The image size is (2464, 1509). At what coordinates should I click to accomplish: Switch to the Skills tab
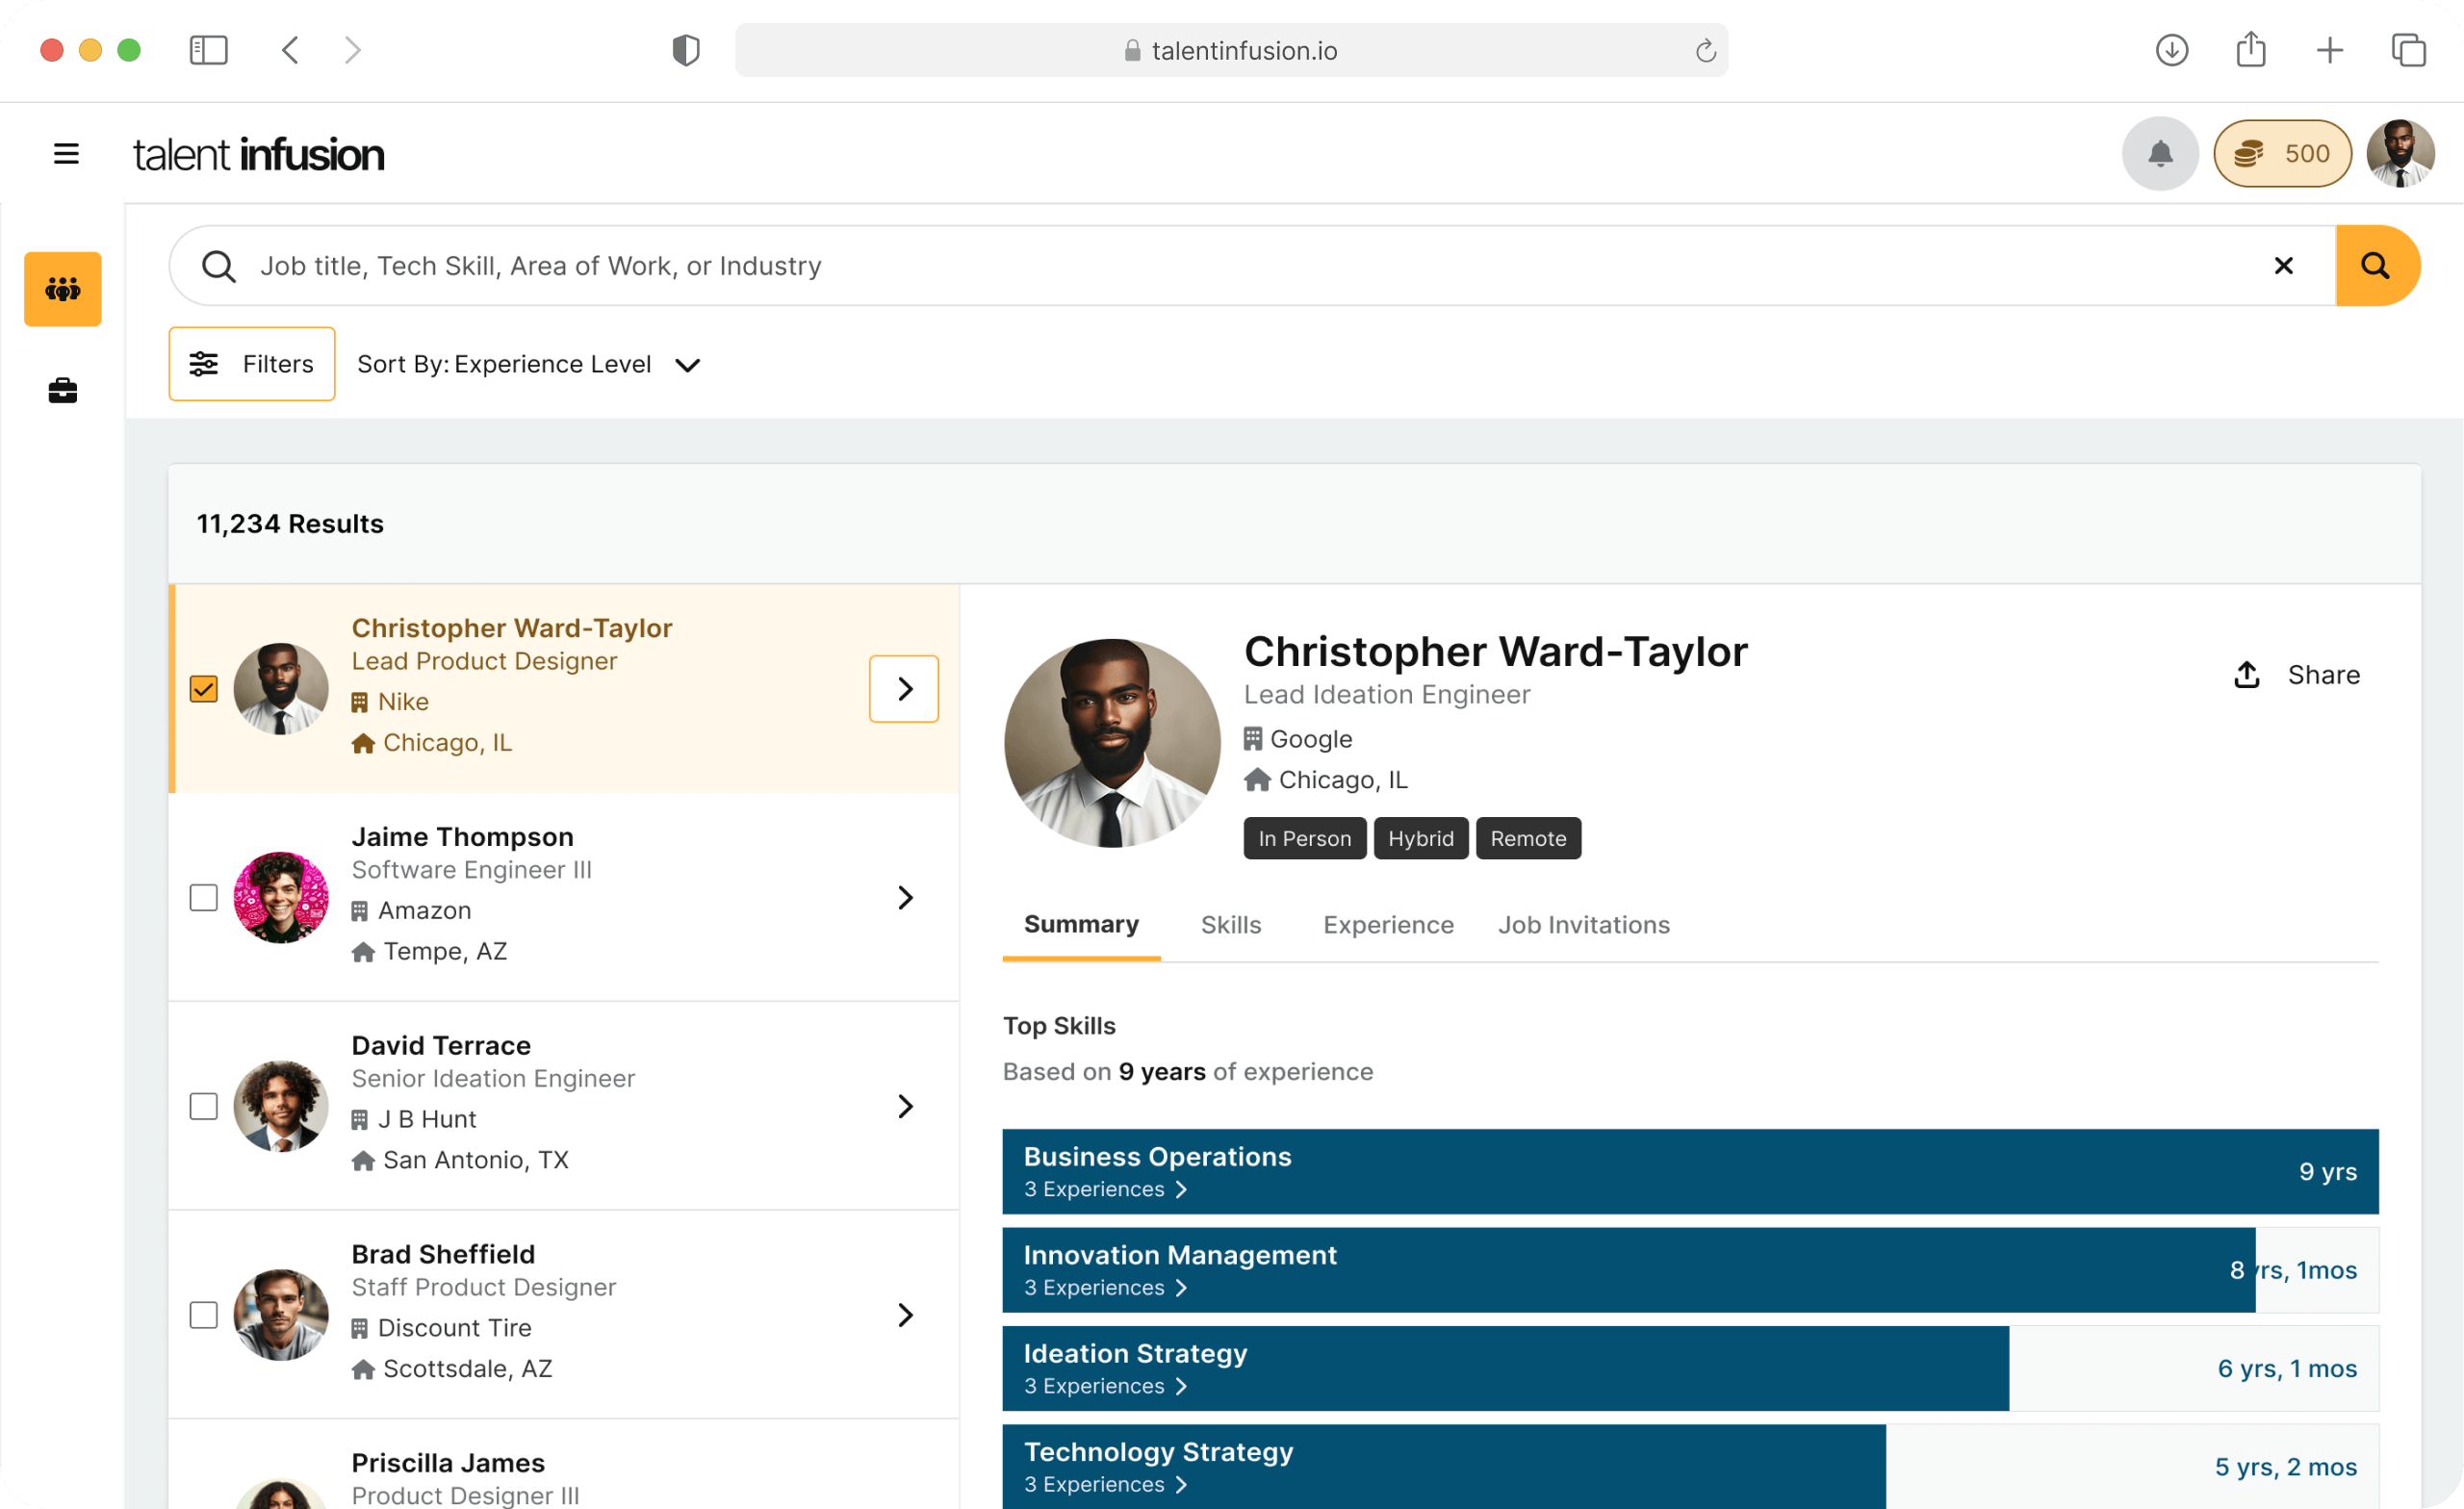pyautogui.click(x=1230, y=925)
